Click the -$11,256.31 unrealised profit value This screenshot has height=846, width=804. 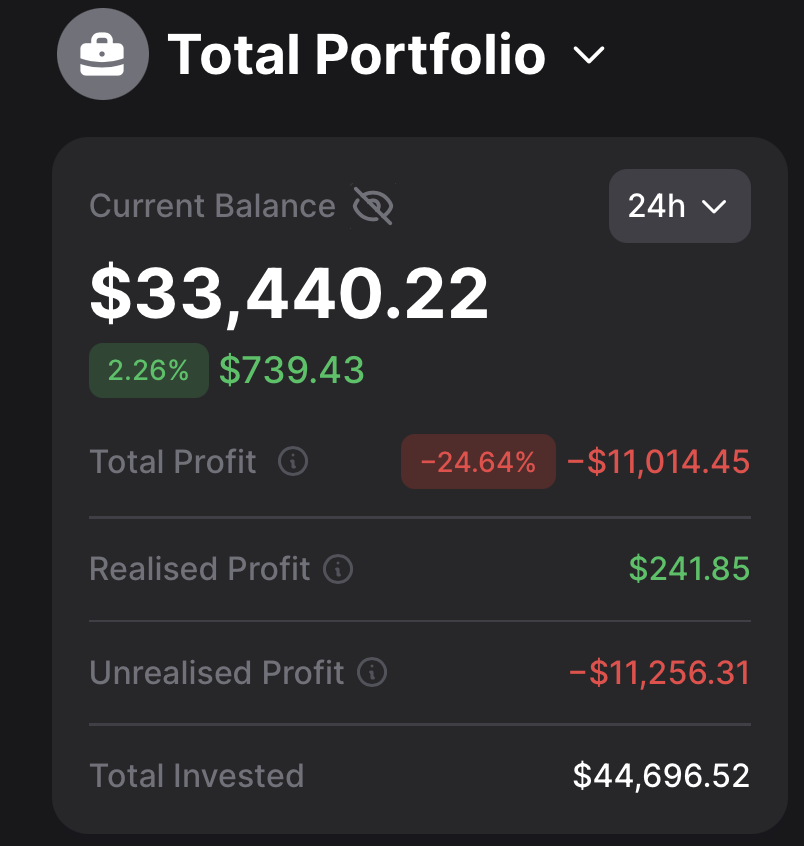[659, 673]
